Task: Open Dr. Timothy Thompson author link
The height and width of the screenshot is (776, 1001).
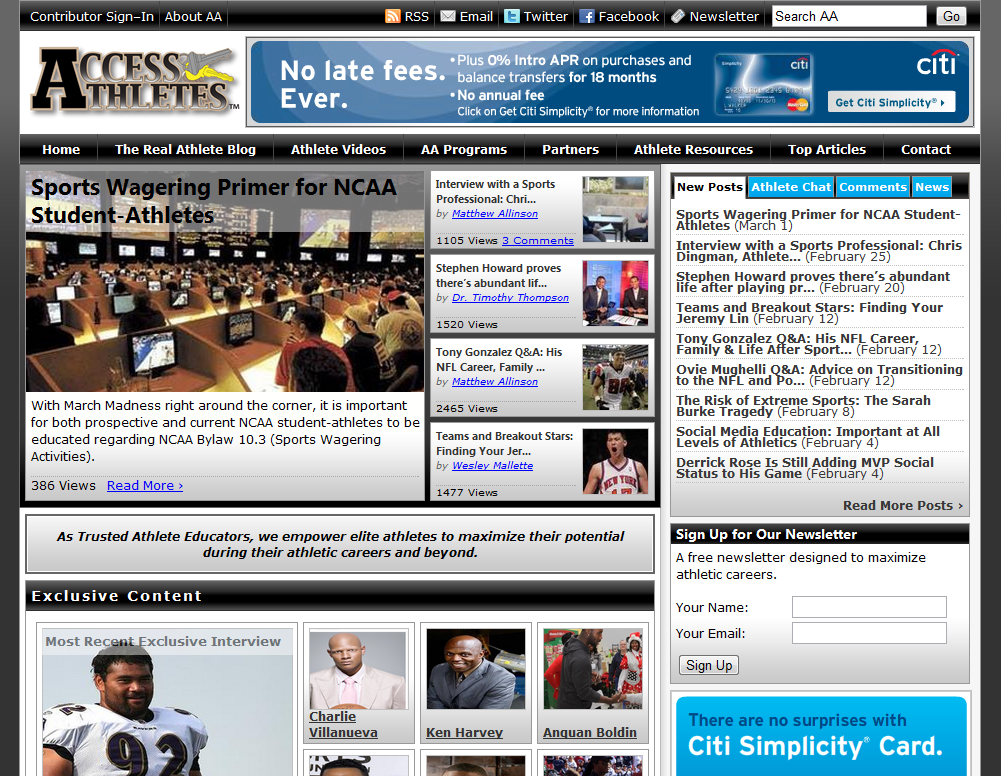Action: (510, 297)
